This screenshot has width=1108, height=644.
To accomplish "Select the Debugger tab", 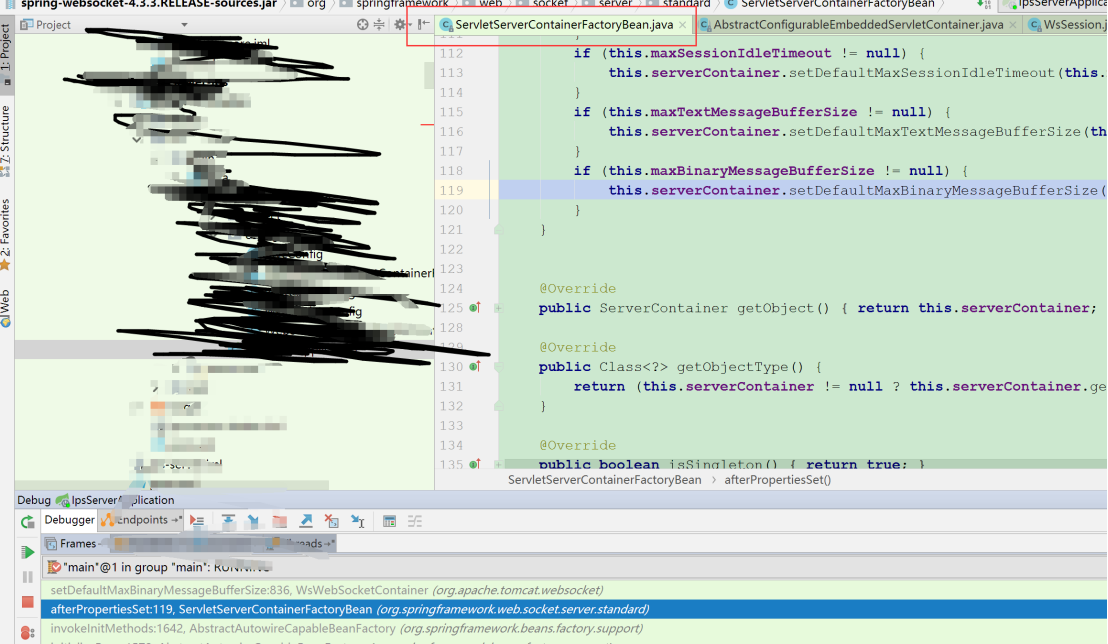I will pyautogui.click(x=68, y=520).
